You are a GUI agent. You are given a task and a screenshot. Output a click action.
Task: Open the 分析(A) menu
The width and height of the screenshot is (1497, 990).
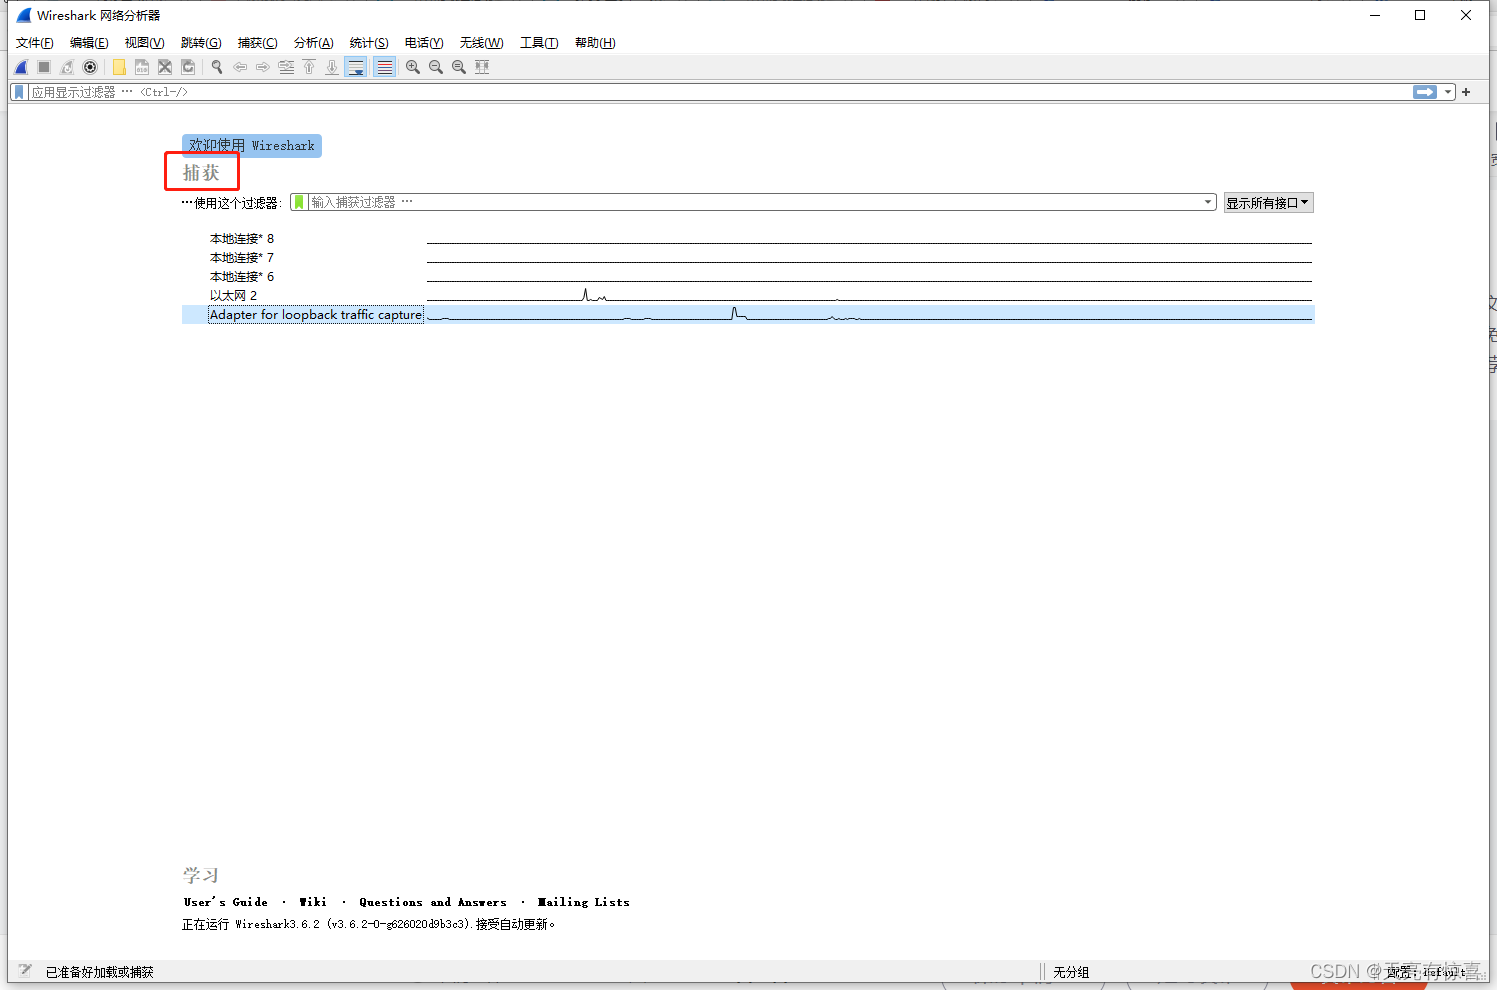313,43
